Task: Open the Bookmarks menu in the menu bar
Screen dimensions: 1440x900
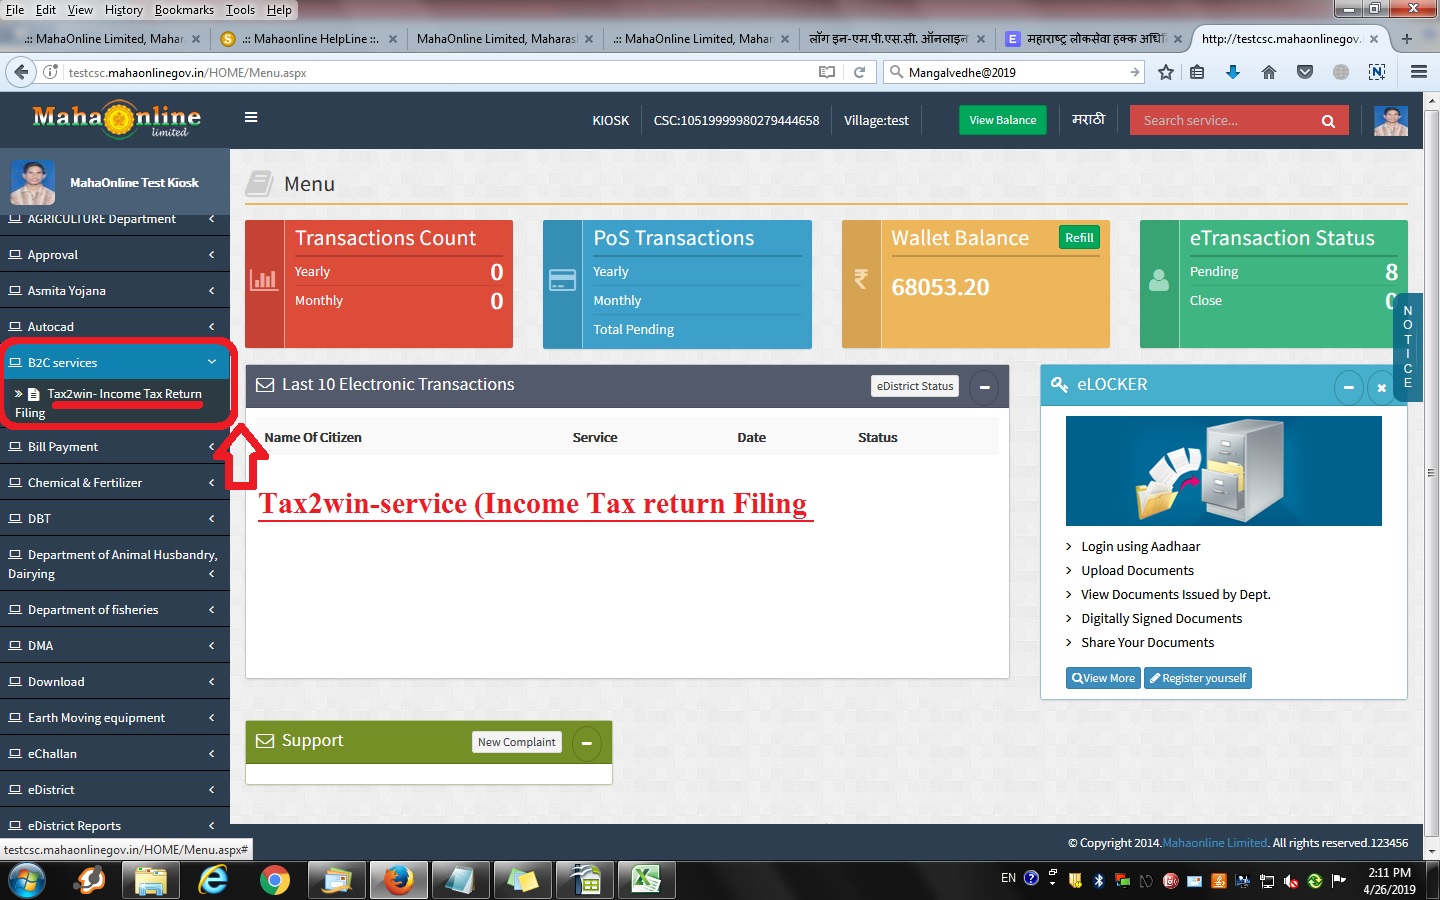Action: pos(184,10)
